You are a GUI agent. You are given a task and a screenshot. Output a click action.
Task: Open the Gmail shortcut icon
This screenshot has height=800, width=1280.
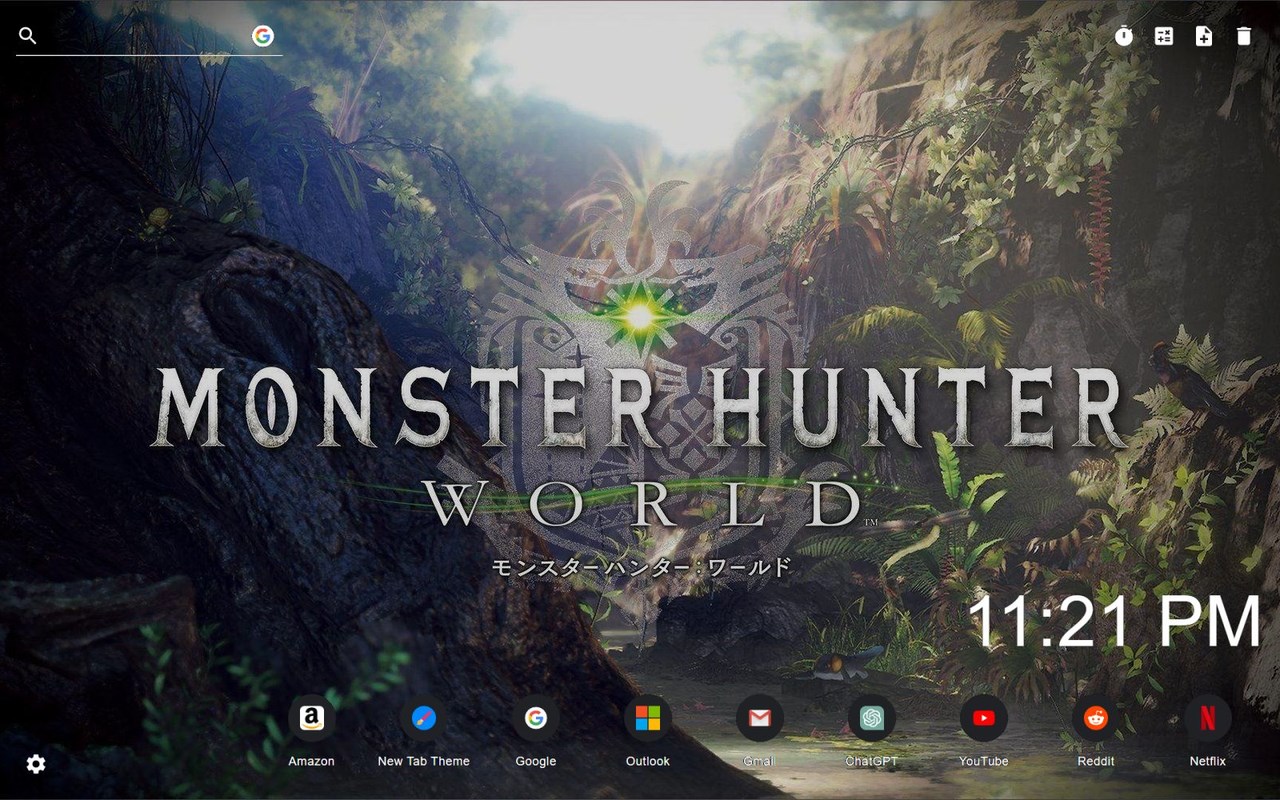pyautogui.click(x=760, y=718)
